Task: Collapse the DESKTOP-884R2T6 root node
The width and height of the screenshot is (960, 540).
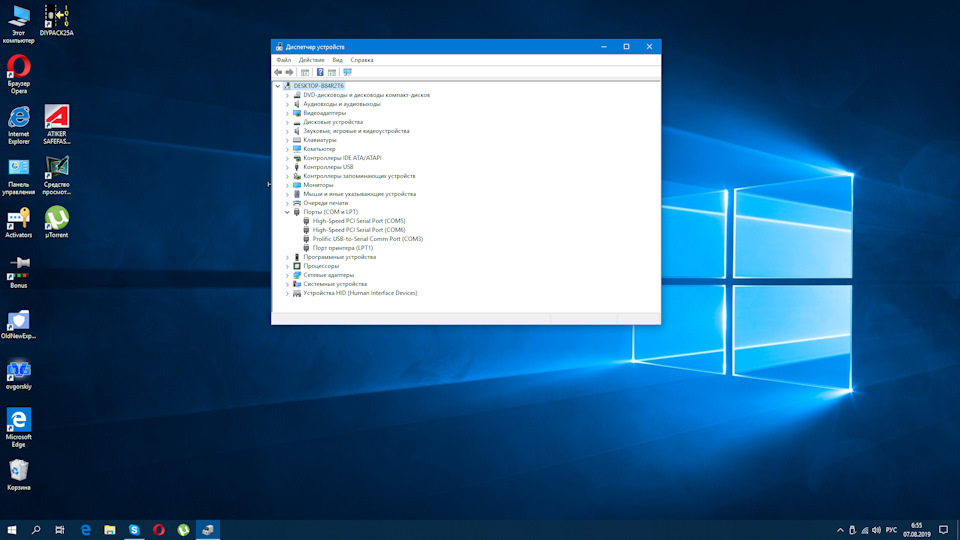Action: (x=278, y=86)
